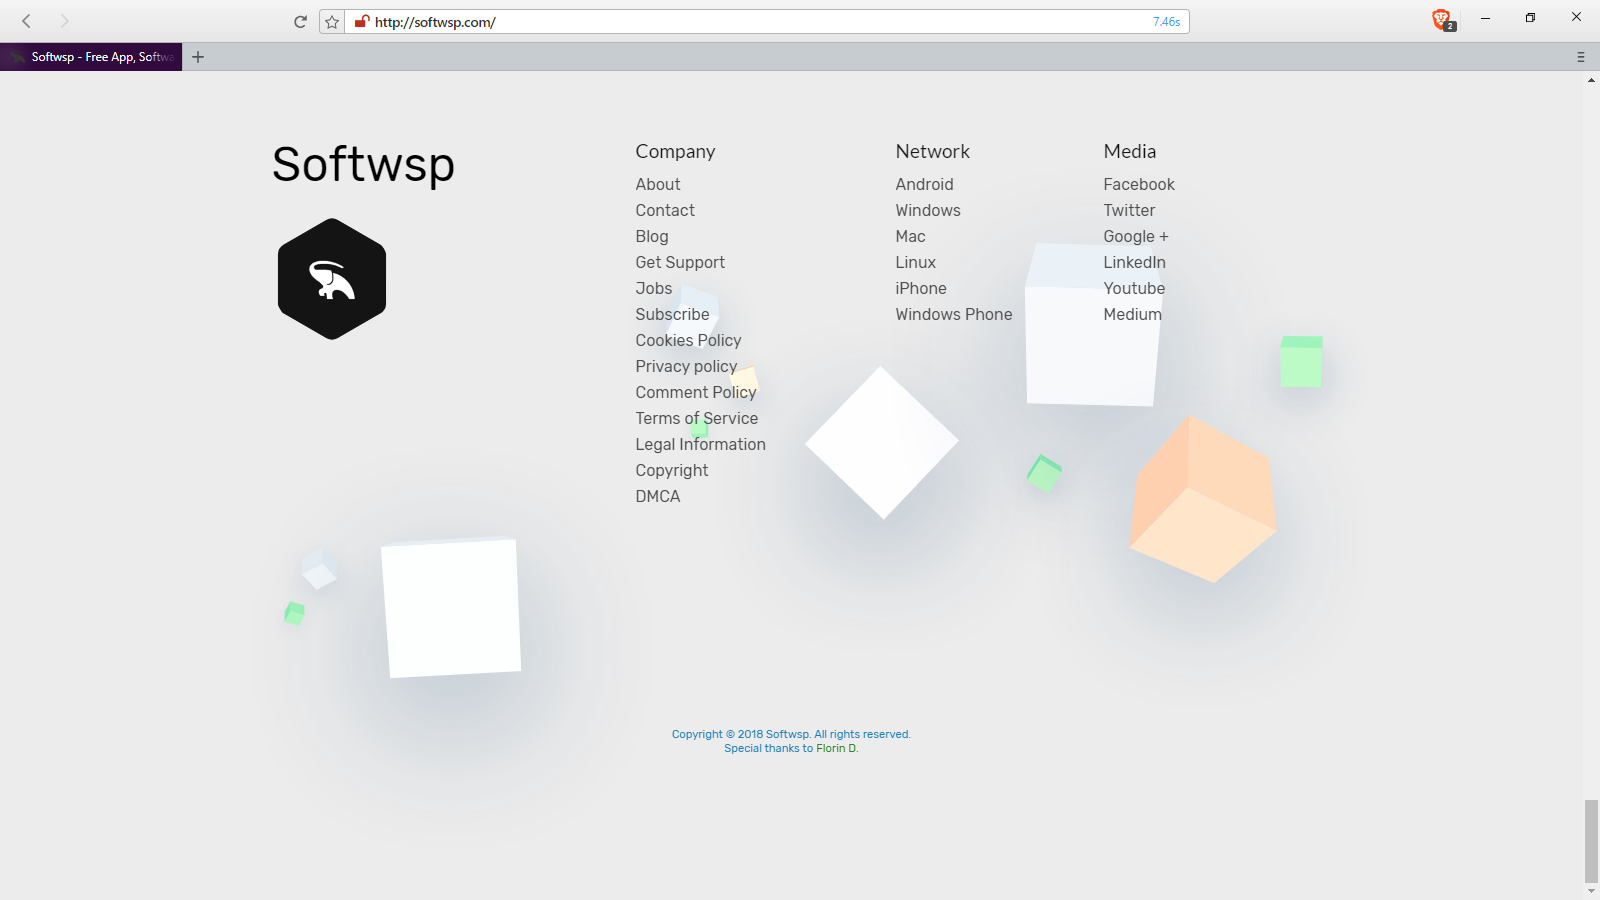Click the Copyright 2018 Softwsp footer text
This screenshot has height=900, width=1600.
pos(791,734)
